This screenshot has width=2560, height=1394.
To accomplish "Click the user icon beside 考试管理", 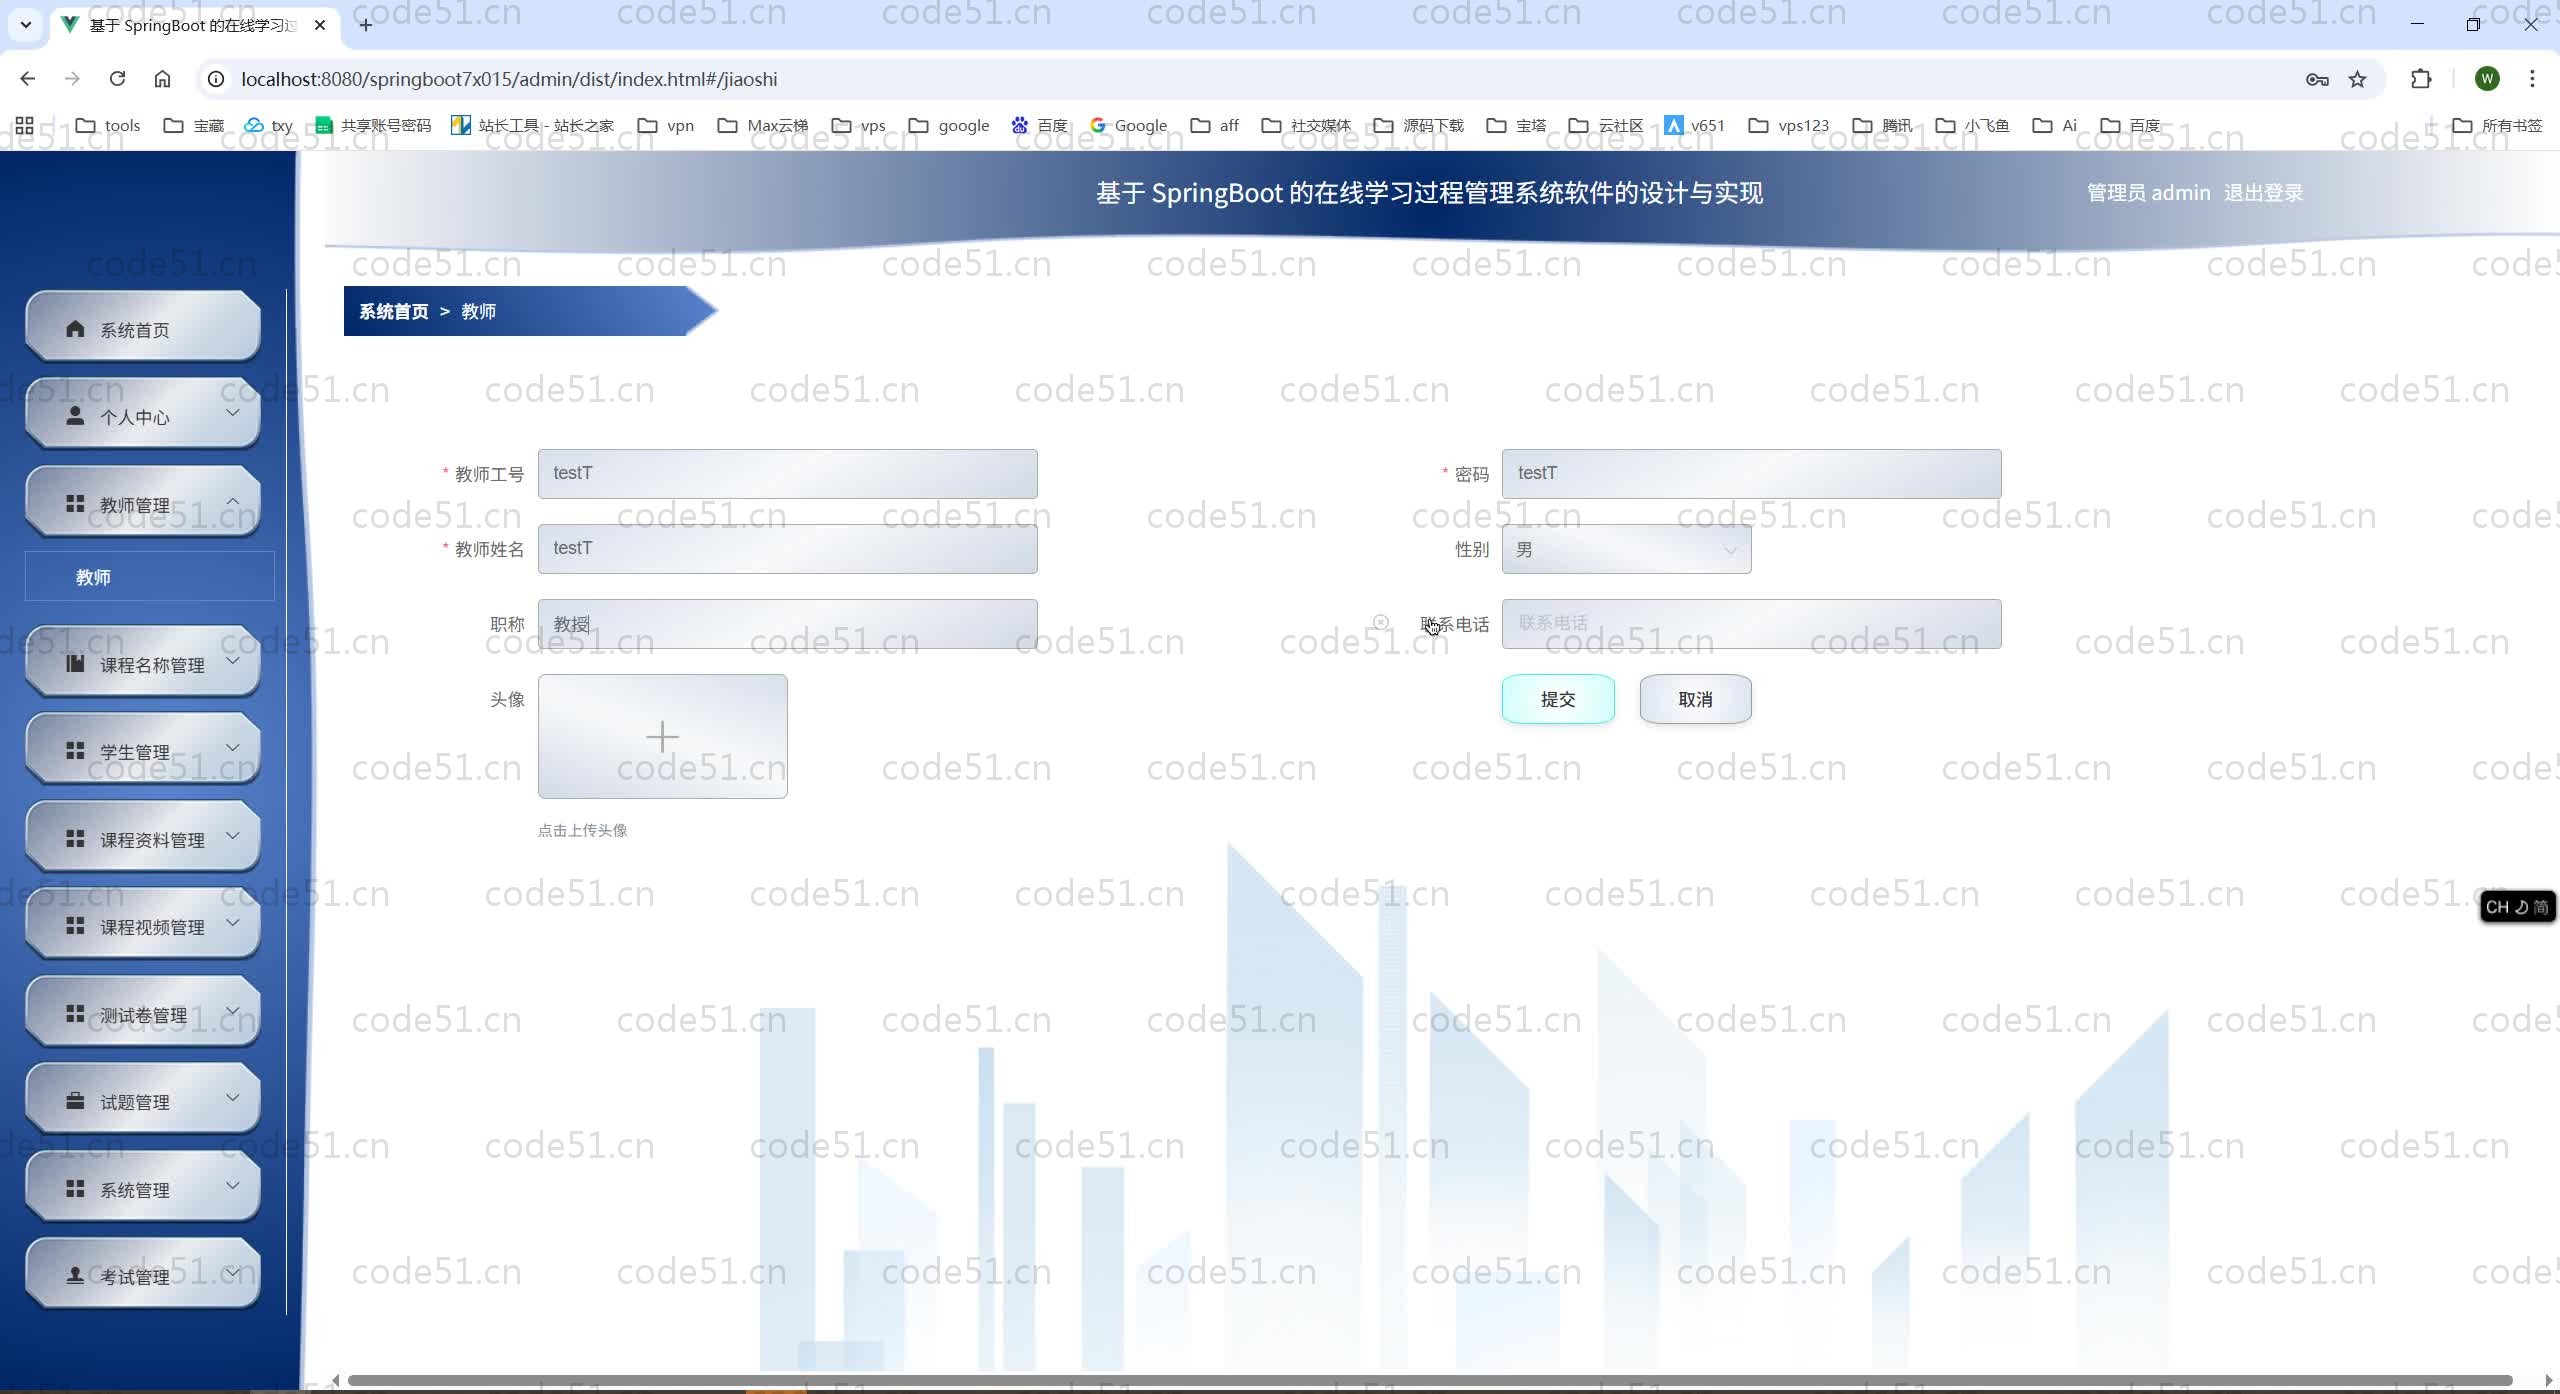I will [x=75, y=1276].
